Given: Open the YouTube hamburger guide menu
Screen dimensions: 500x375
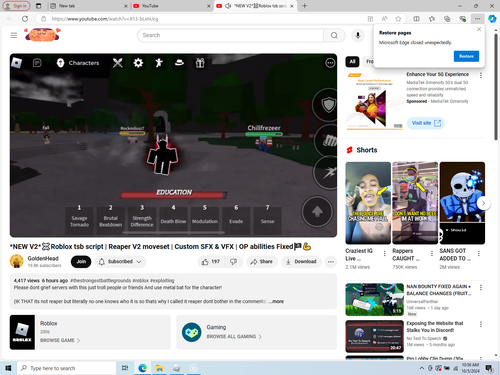Looking at the screenshot, I should (x=14, y=35).
